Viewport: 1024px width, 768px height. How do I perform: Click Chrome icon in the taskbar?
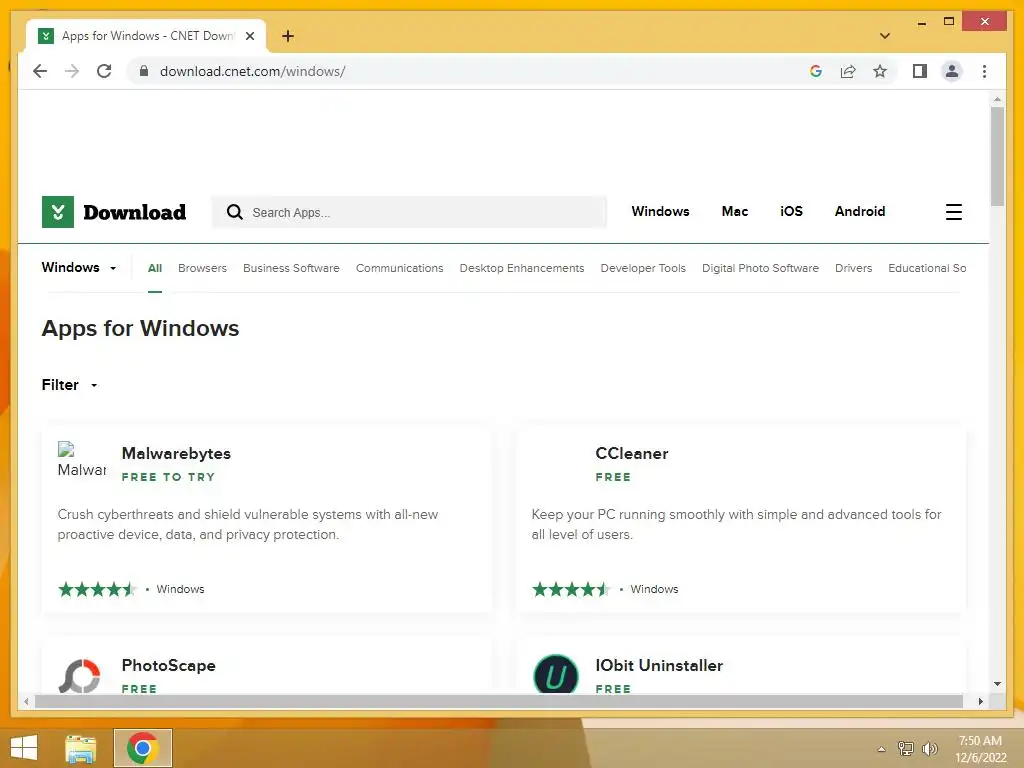[143, 748]
